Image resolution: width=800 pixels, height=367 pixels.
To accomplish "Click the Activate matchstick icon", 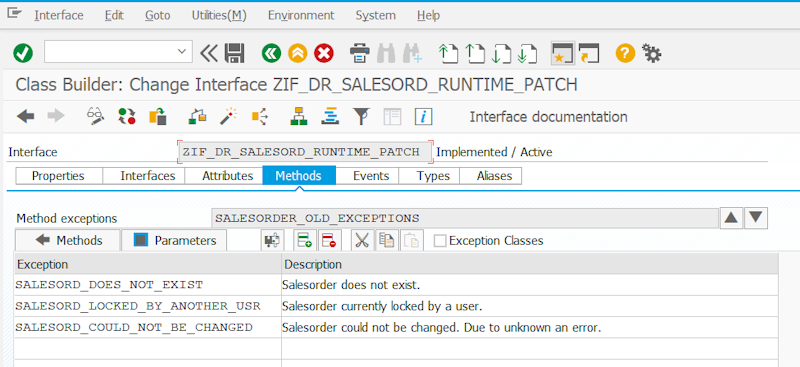I will point(228,117).
